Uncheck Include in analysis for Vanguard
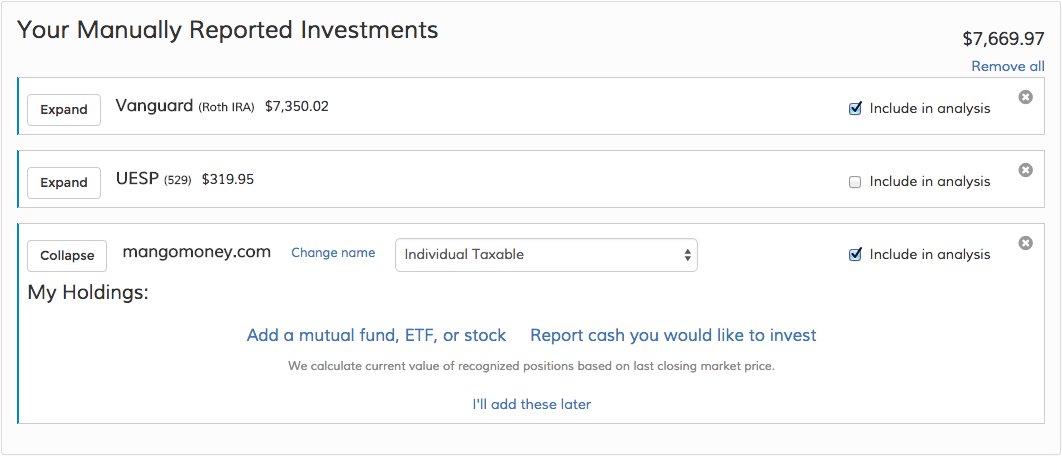Viewport: 1062px width, 456px height. [x=855, y=109]
